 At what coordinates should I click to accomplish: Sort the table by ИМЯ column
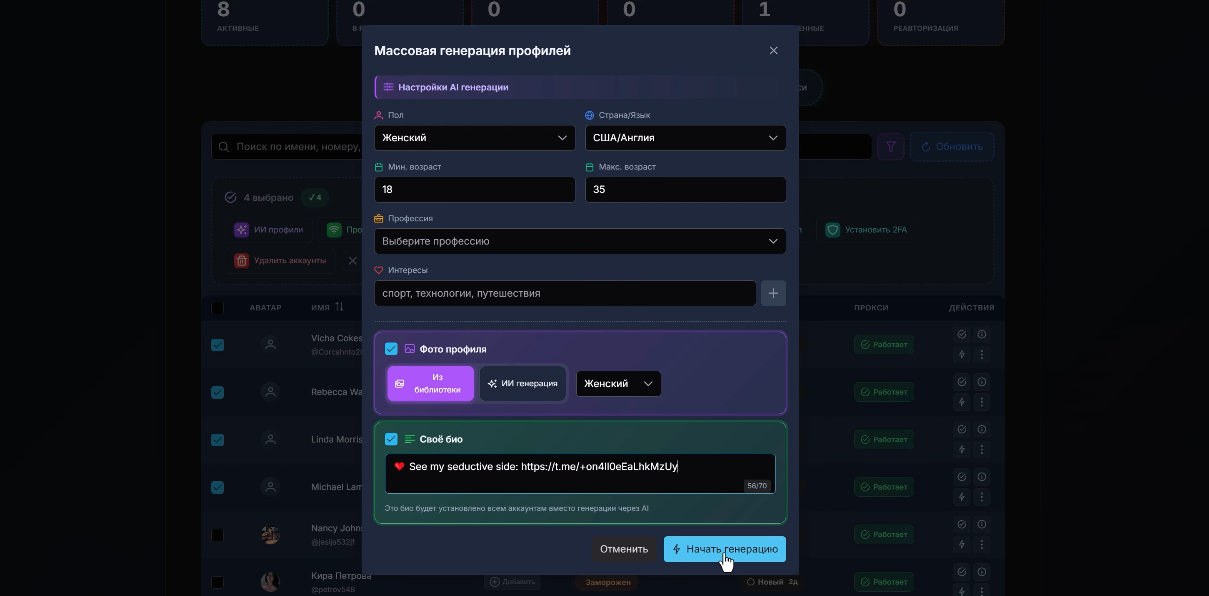[x=327, y=307]
